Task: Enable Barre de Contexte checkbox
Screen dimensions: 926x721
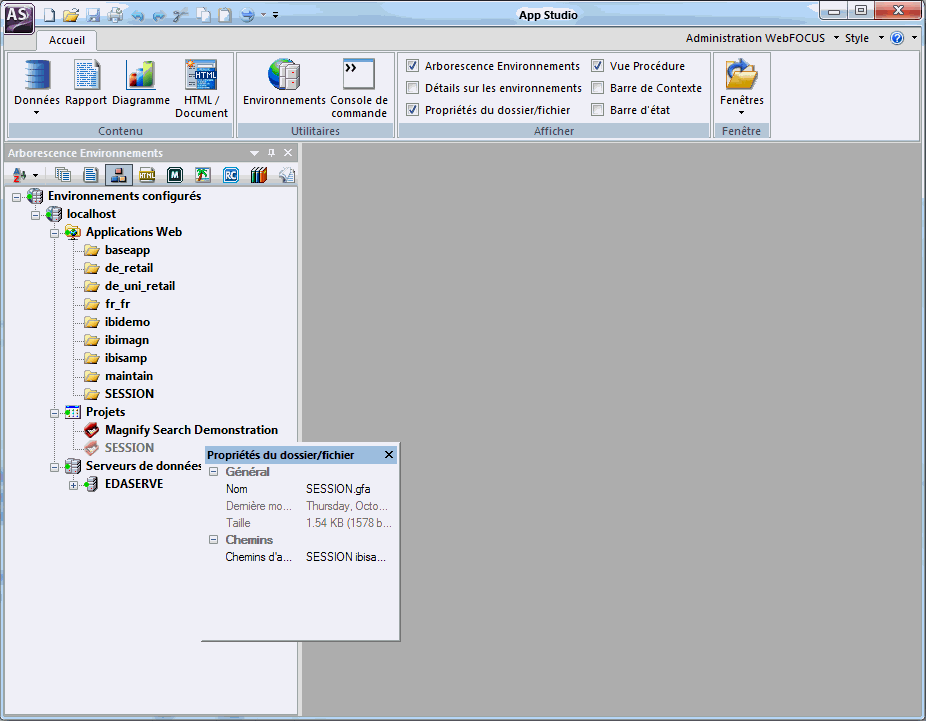Action: (598, 88)
